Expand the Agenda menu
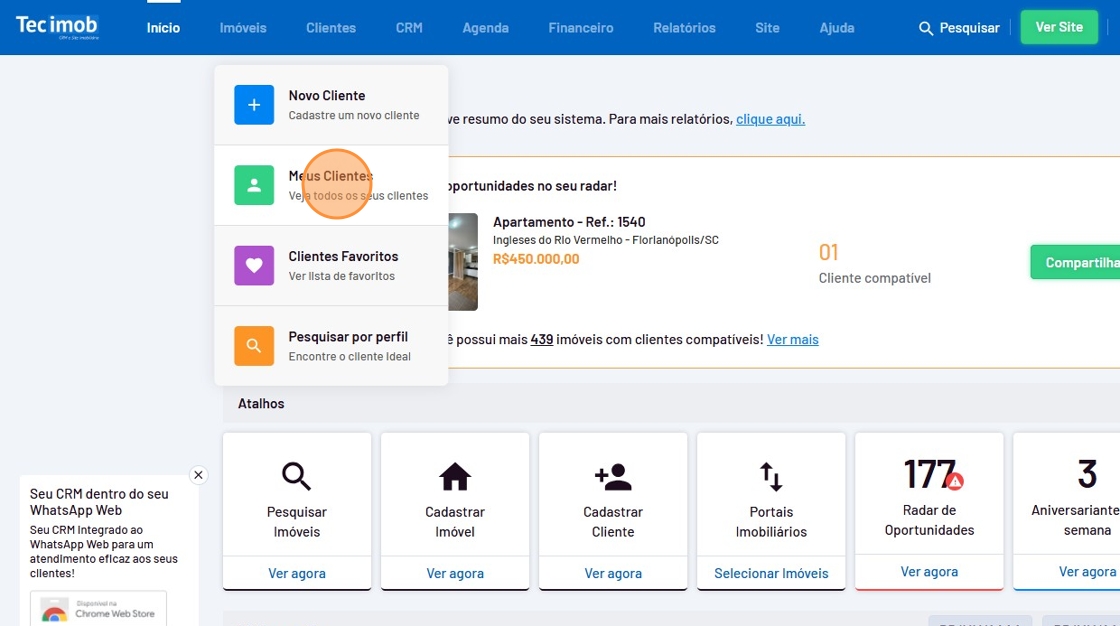 pyautogui.click(x=485, y=28)
